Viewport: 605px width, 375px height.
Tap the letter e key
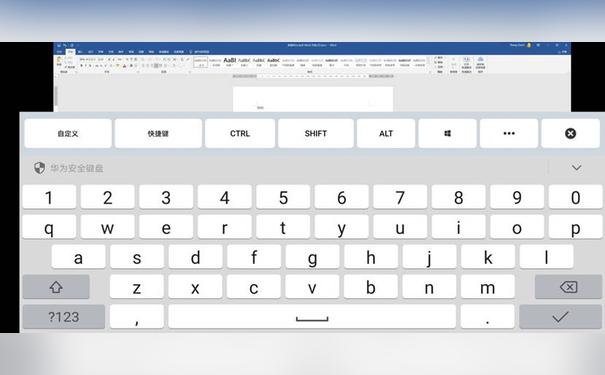(166, 227)
